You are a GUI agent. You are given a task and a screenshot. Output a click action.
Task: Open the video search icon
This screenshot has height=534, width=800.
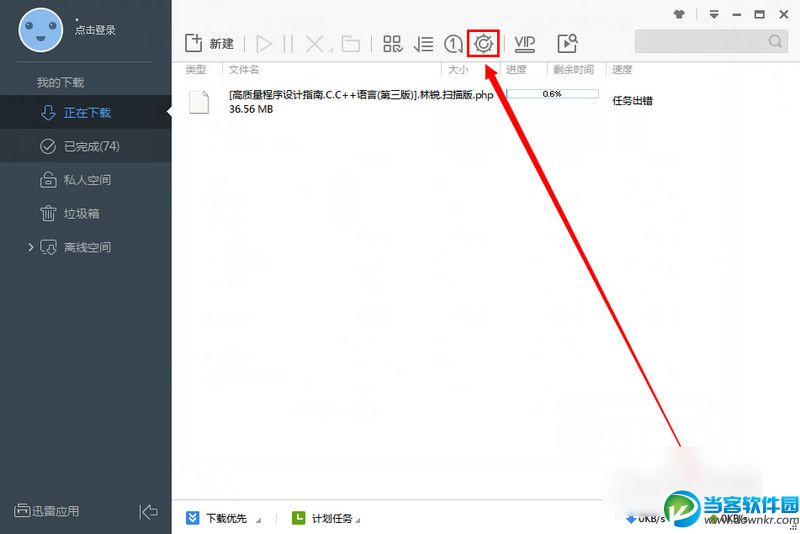tap(567, 44)
